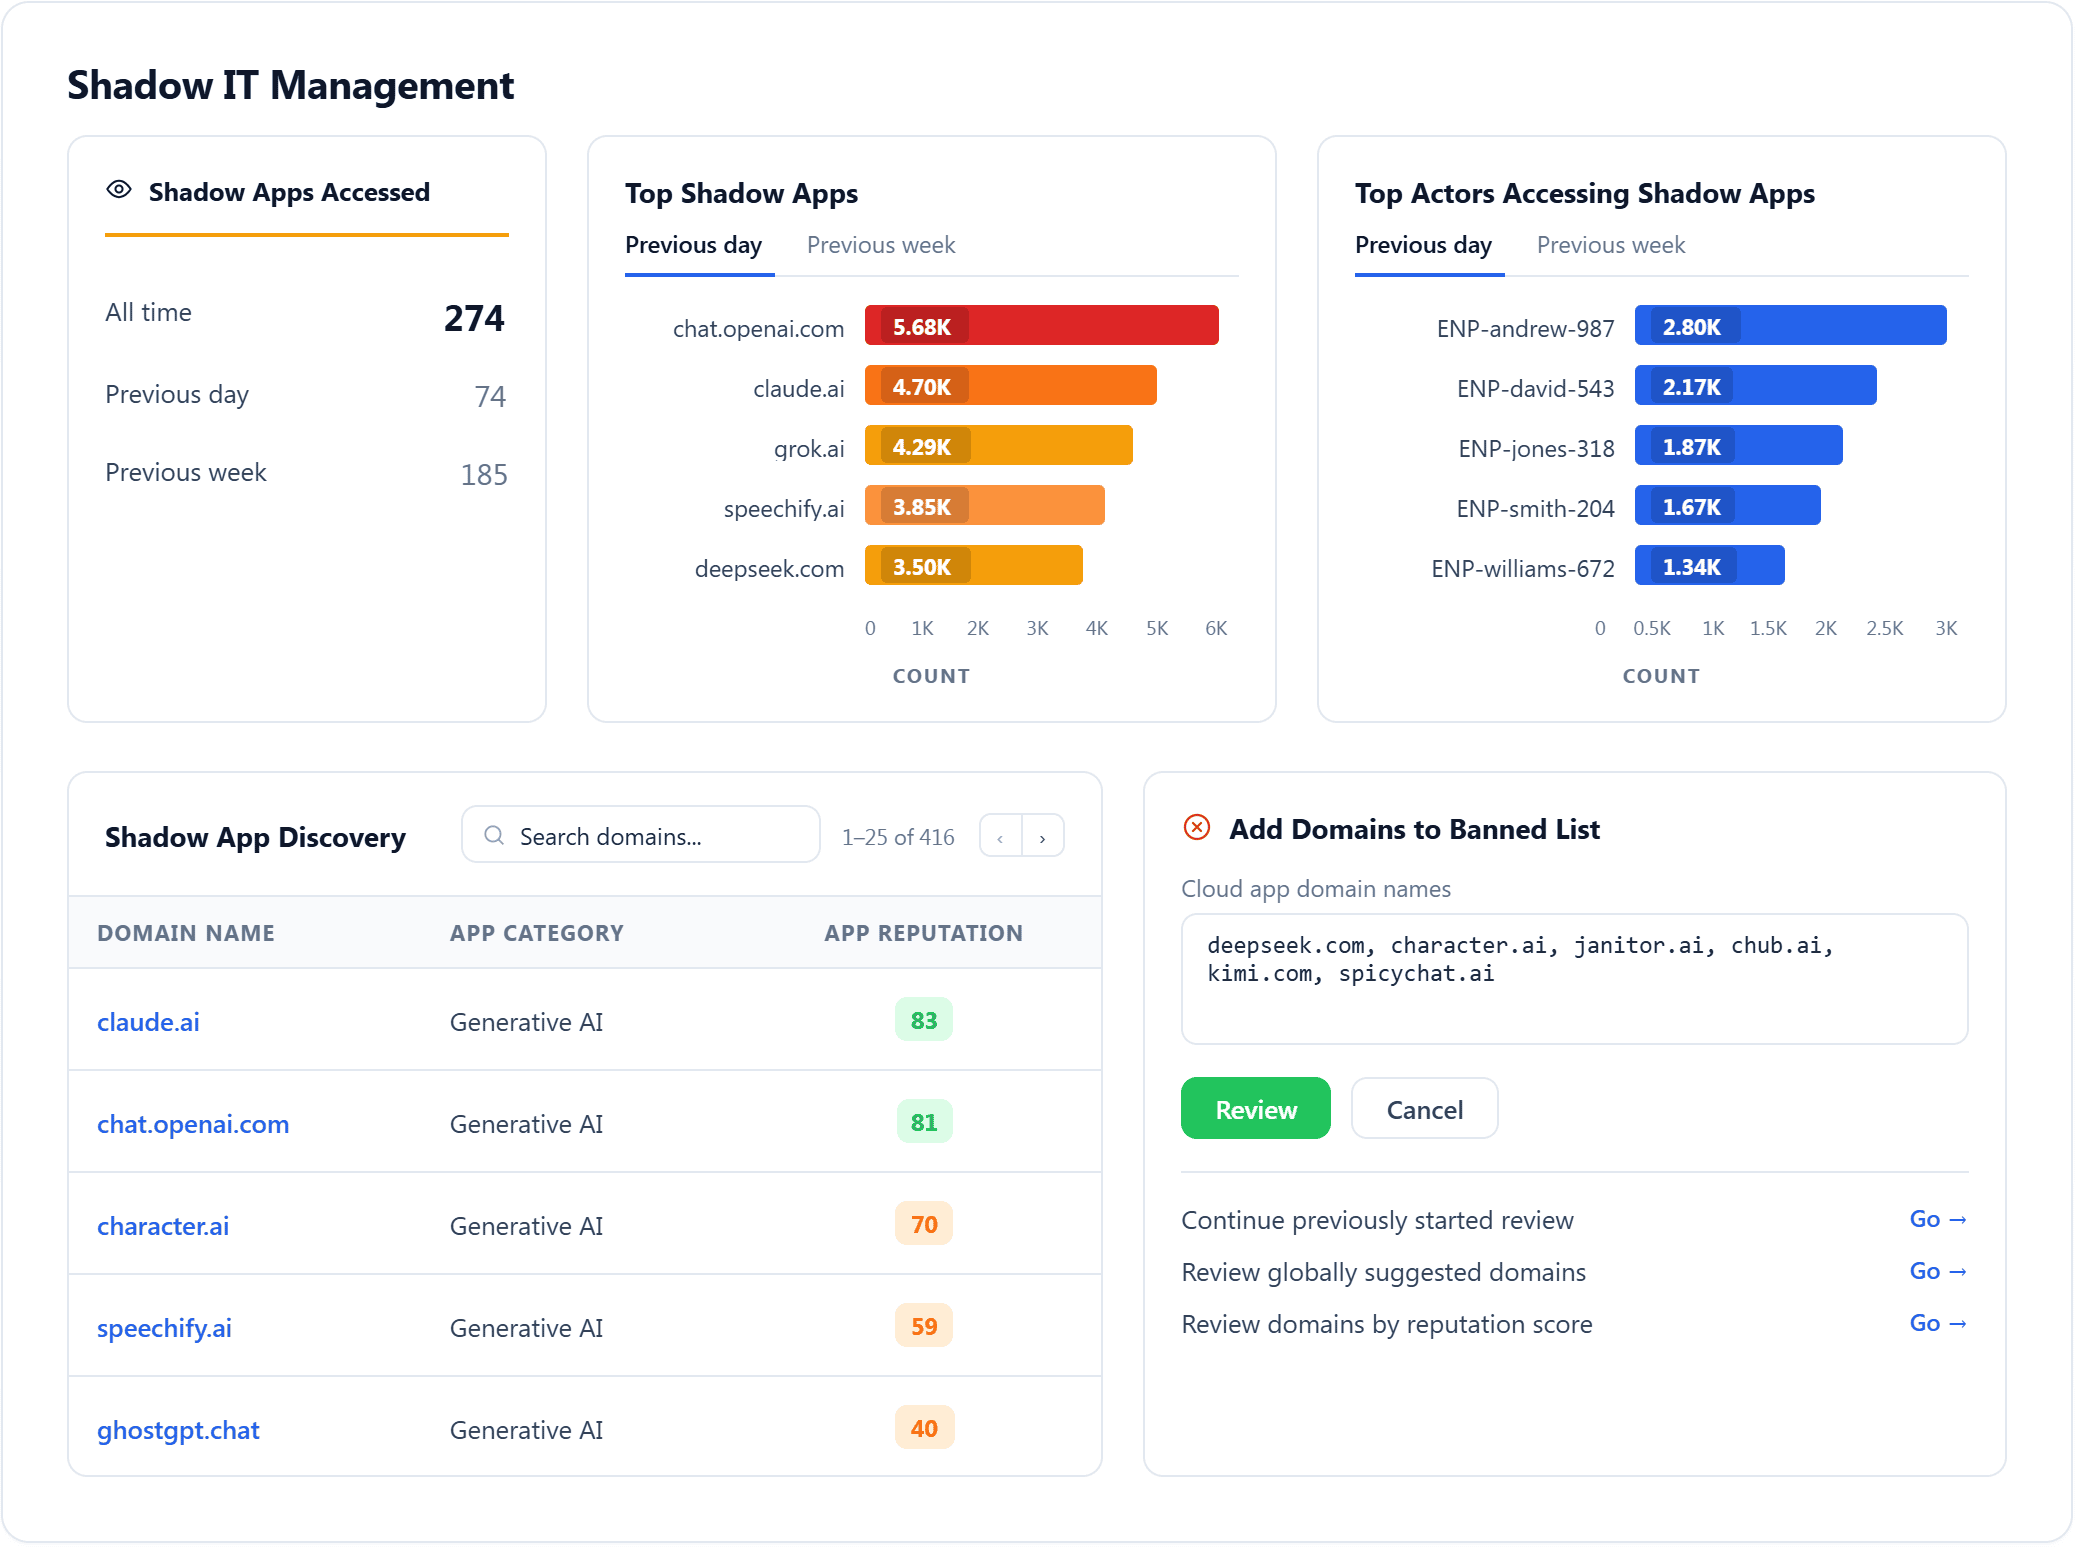
Task: Click the ENP-andrew-987 2.80K bar
Action: coord(1791,325)
